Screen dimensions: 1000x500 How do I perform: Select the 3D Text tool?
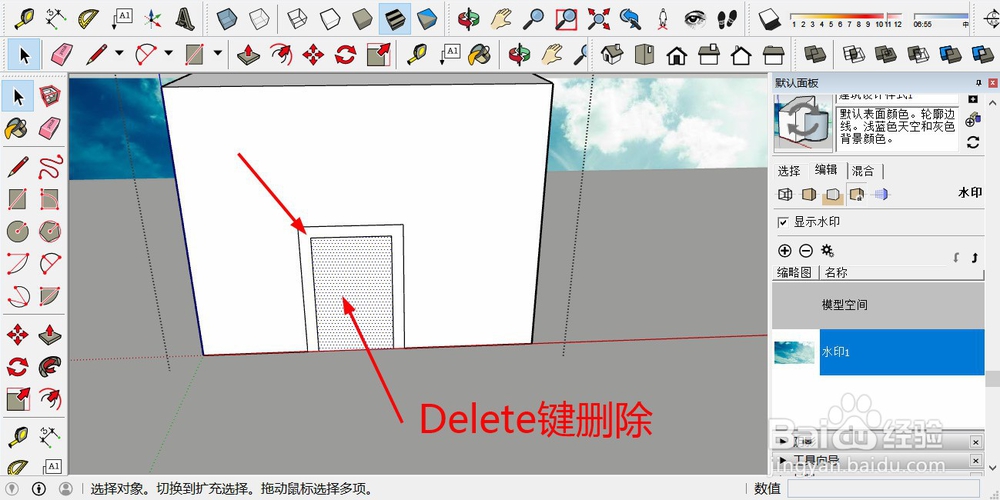(184, 18)
